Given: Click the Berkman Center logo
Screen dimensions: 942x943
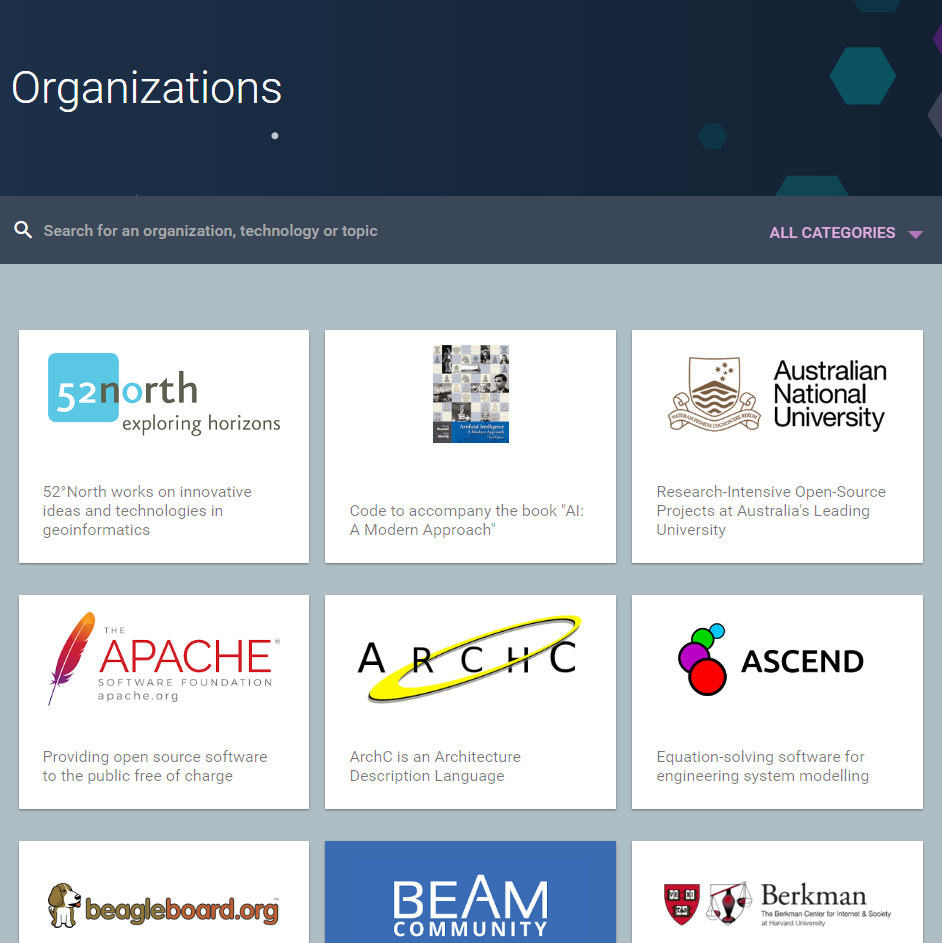Looking at the screenshot, I should [x=777, y=904].
